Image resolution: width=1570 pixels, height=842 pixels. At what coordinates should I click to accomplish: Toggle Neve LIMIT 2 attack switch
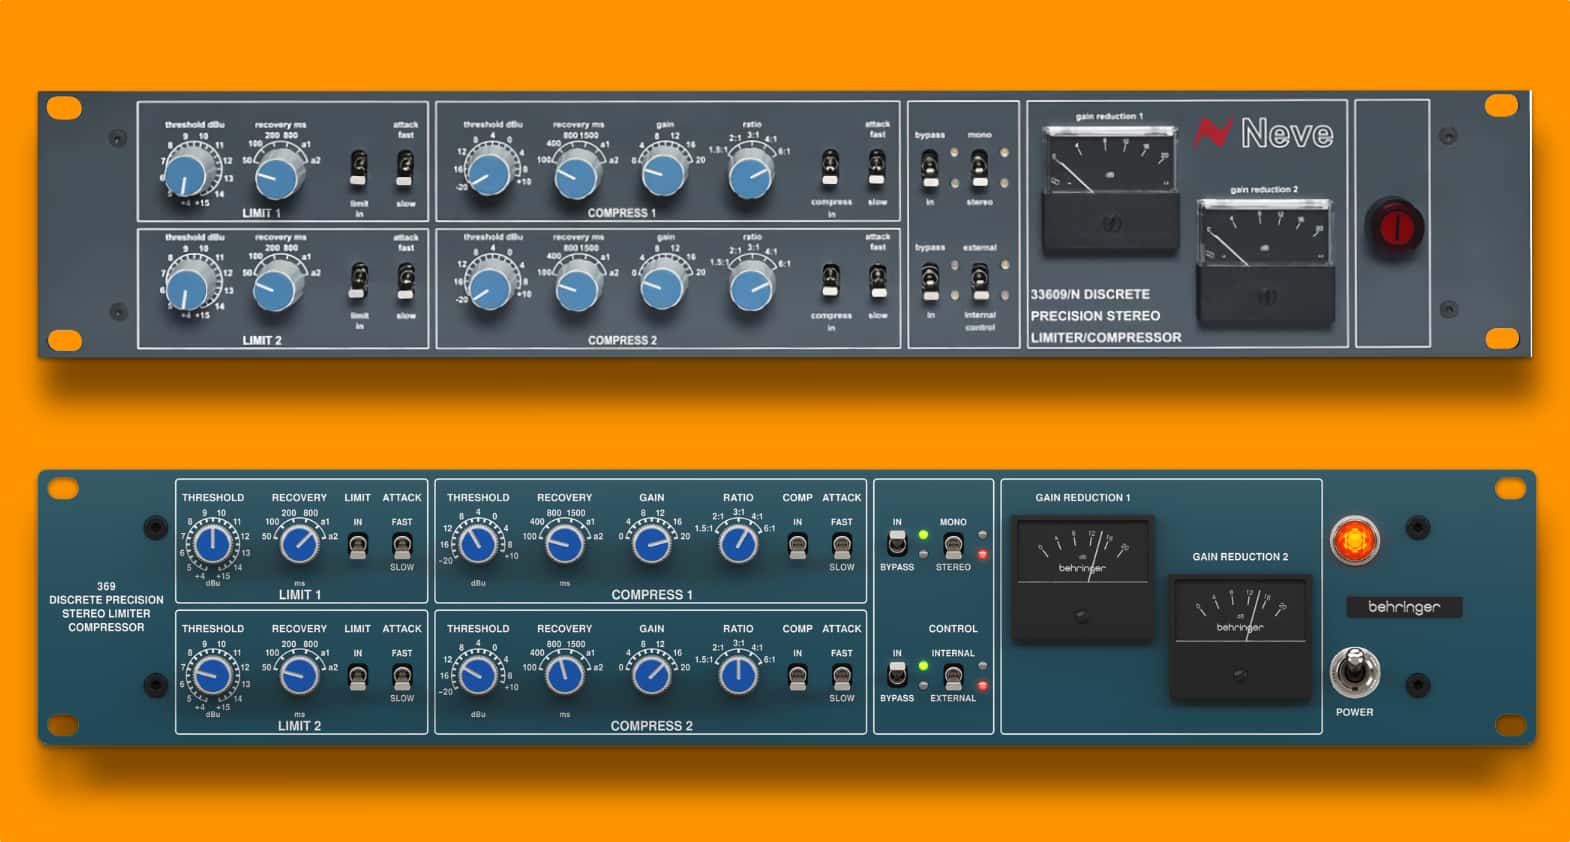click(405, 280)
